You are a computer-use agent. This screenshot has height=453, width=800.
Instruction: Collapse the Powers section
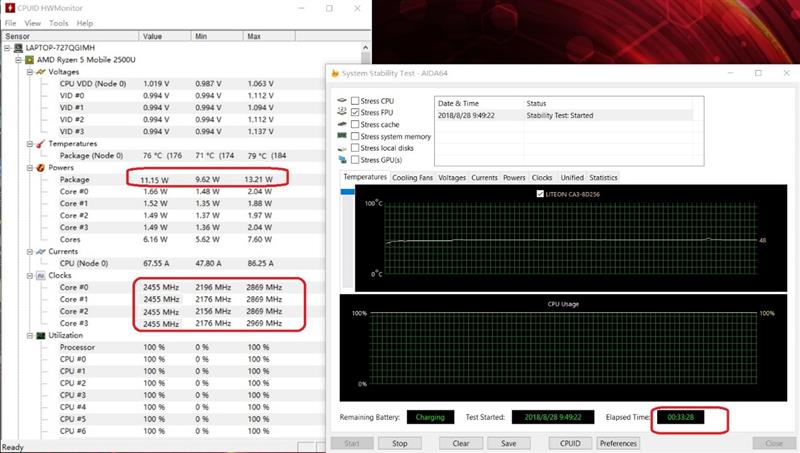tap(30, 168)
